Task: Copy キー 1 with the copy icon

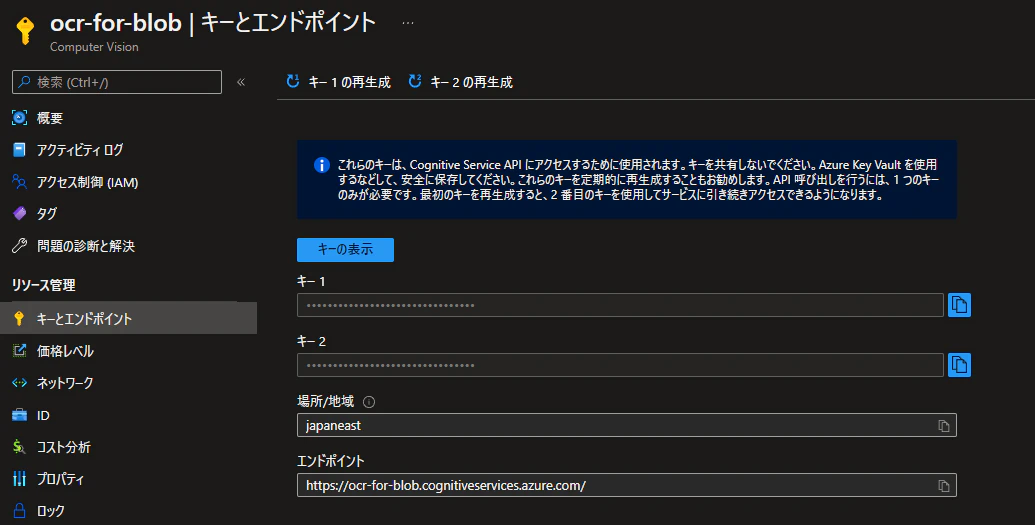Action: click(x=959, y=305)
